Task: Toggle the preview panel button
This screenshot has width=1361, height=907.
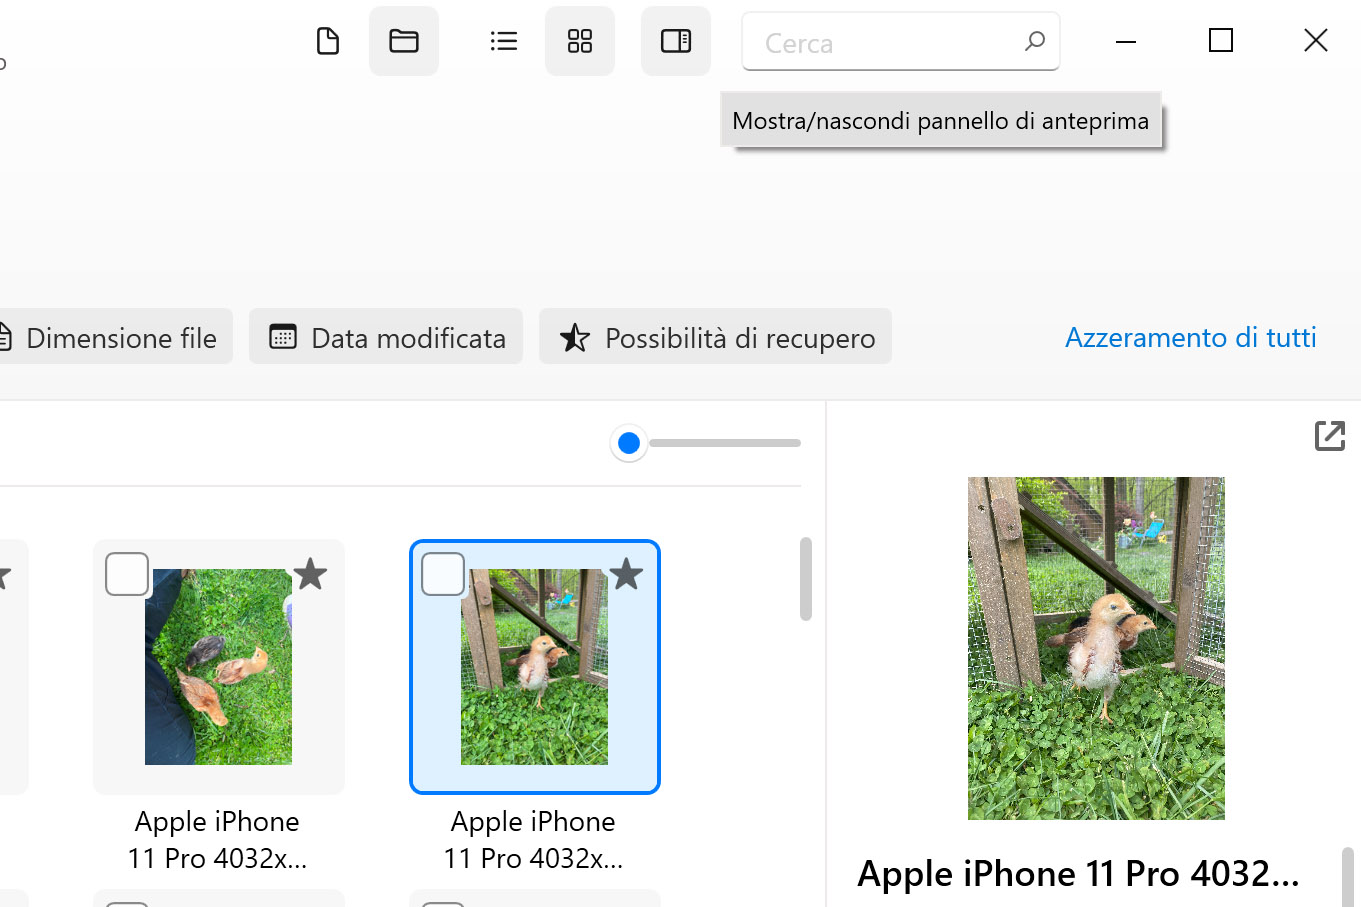Action: pos(676,41)
